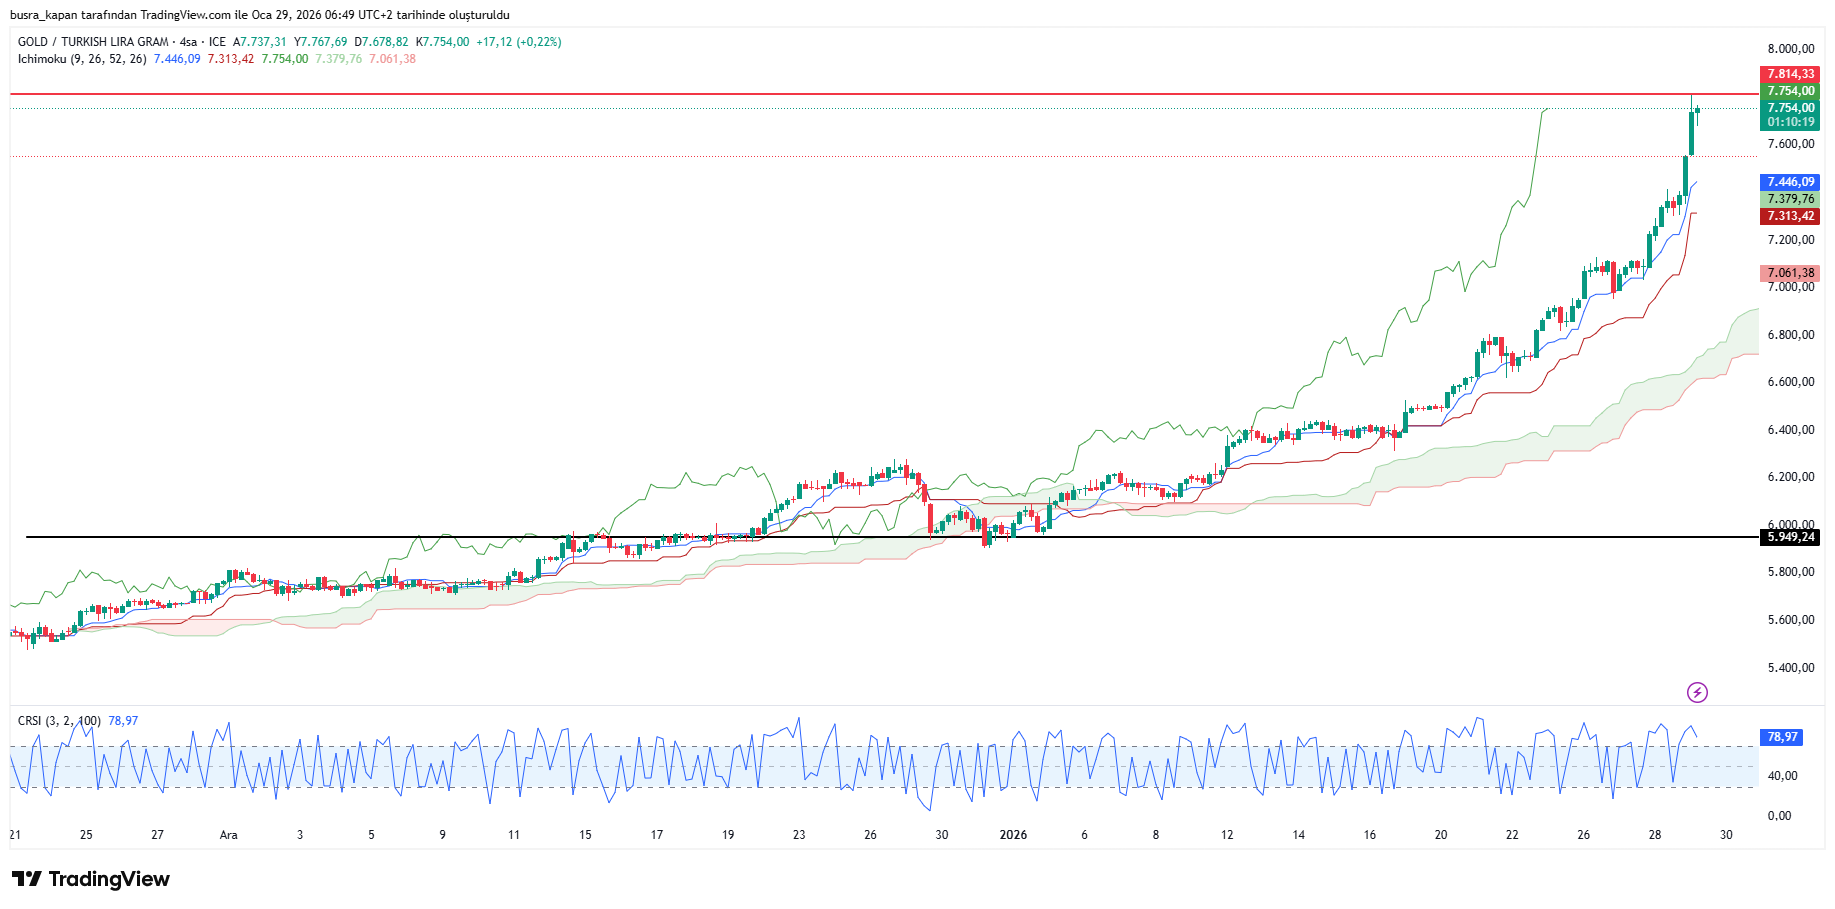Click the busra_kapan snapshot header text
This screenshot has width=1835, height=909.
[x=259, y=15]
